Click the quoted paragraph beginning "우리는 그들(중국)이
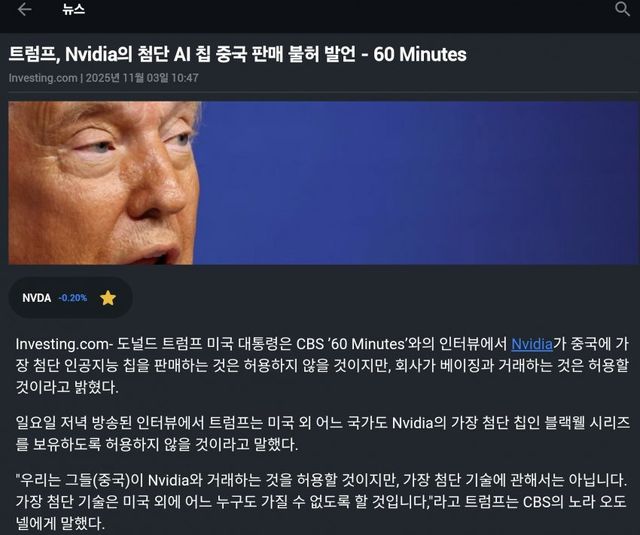This screenshot has height=535, width=640. 322,501
